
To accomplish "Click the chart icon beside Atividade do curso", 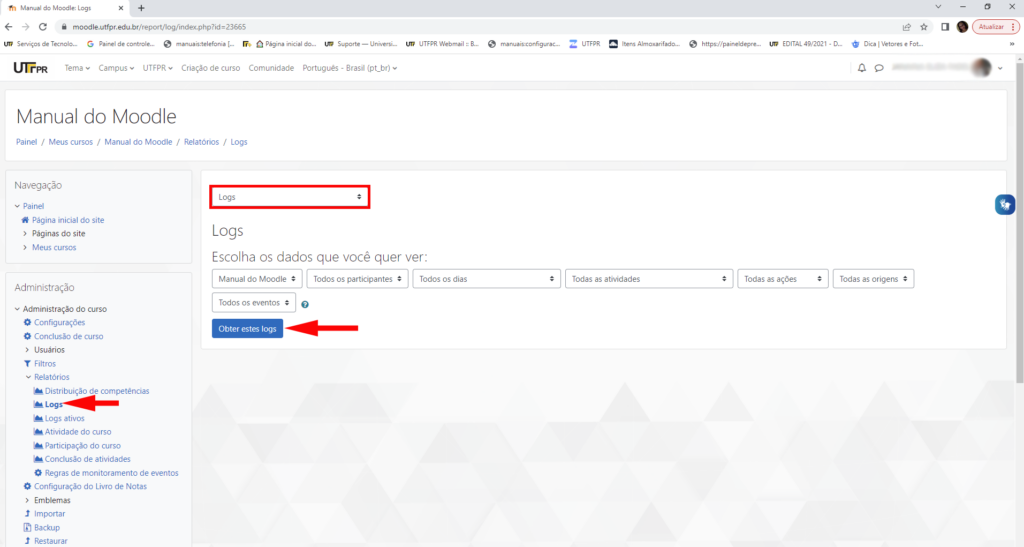I will tap(38, 432).
